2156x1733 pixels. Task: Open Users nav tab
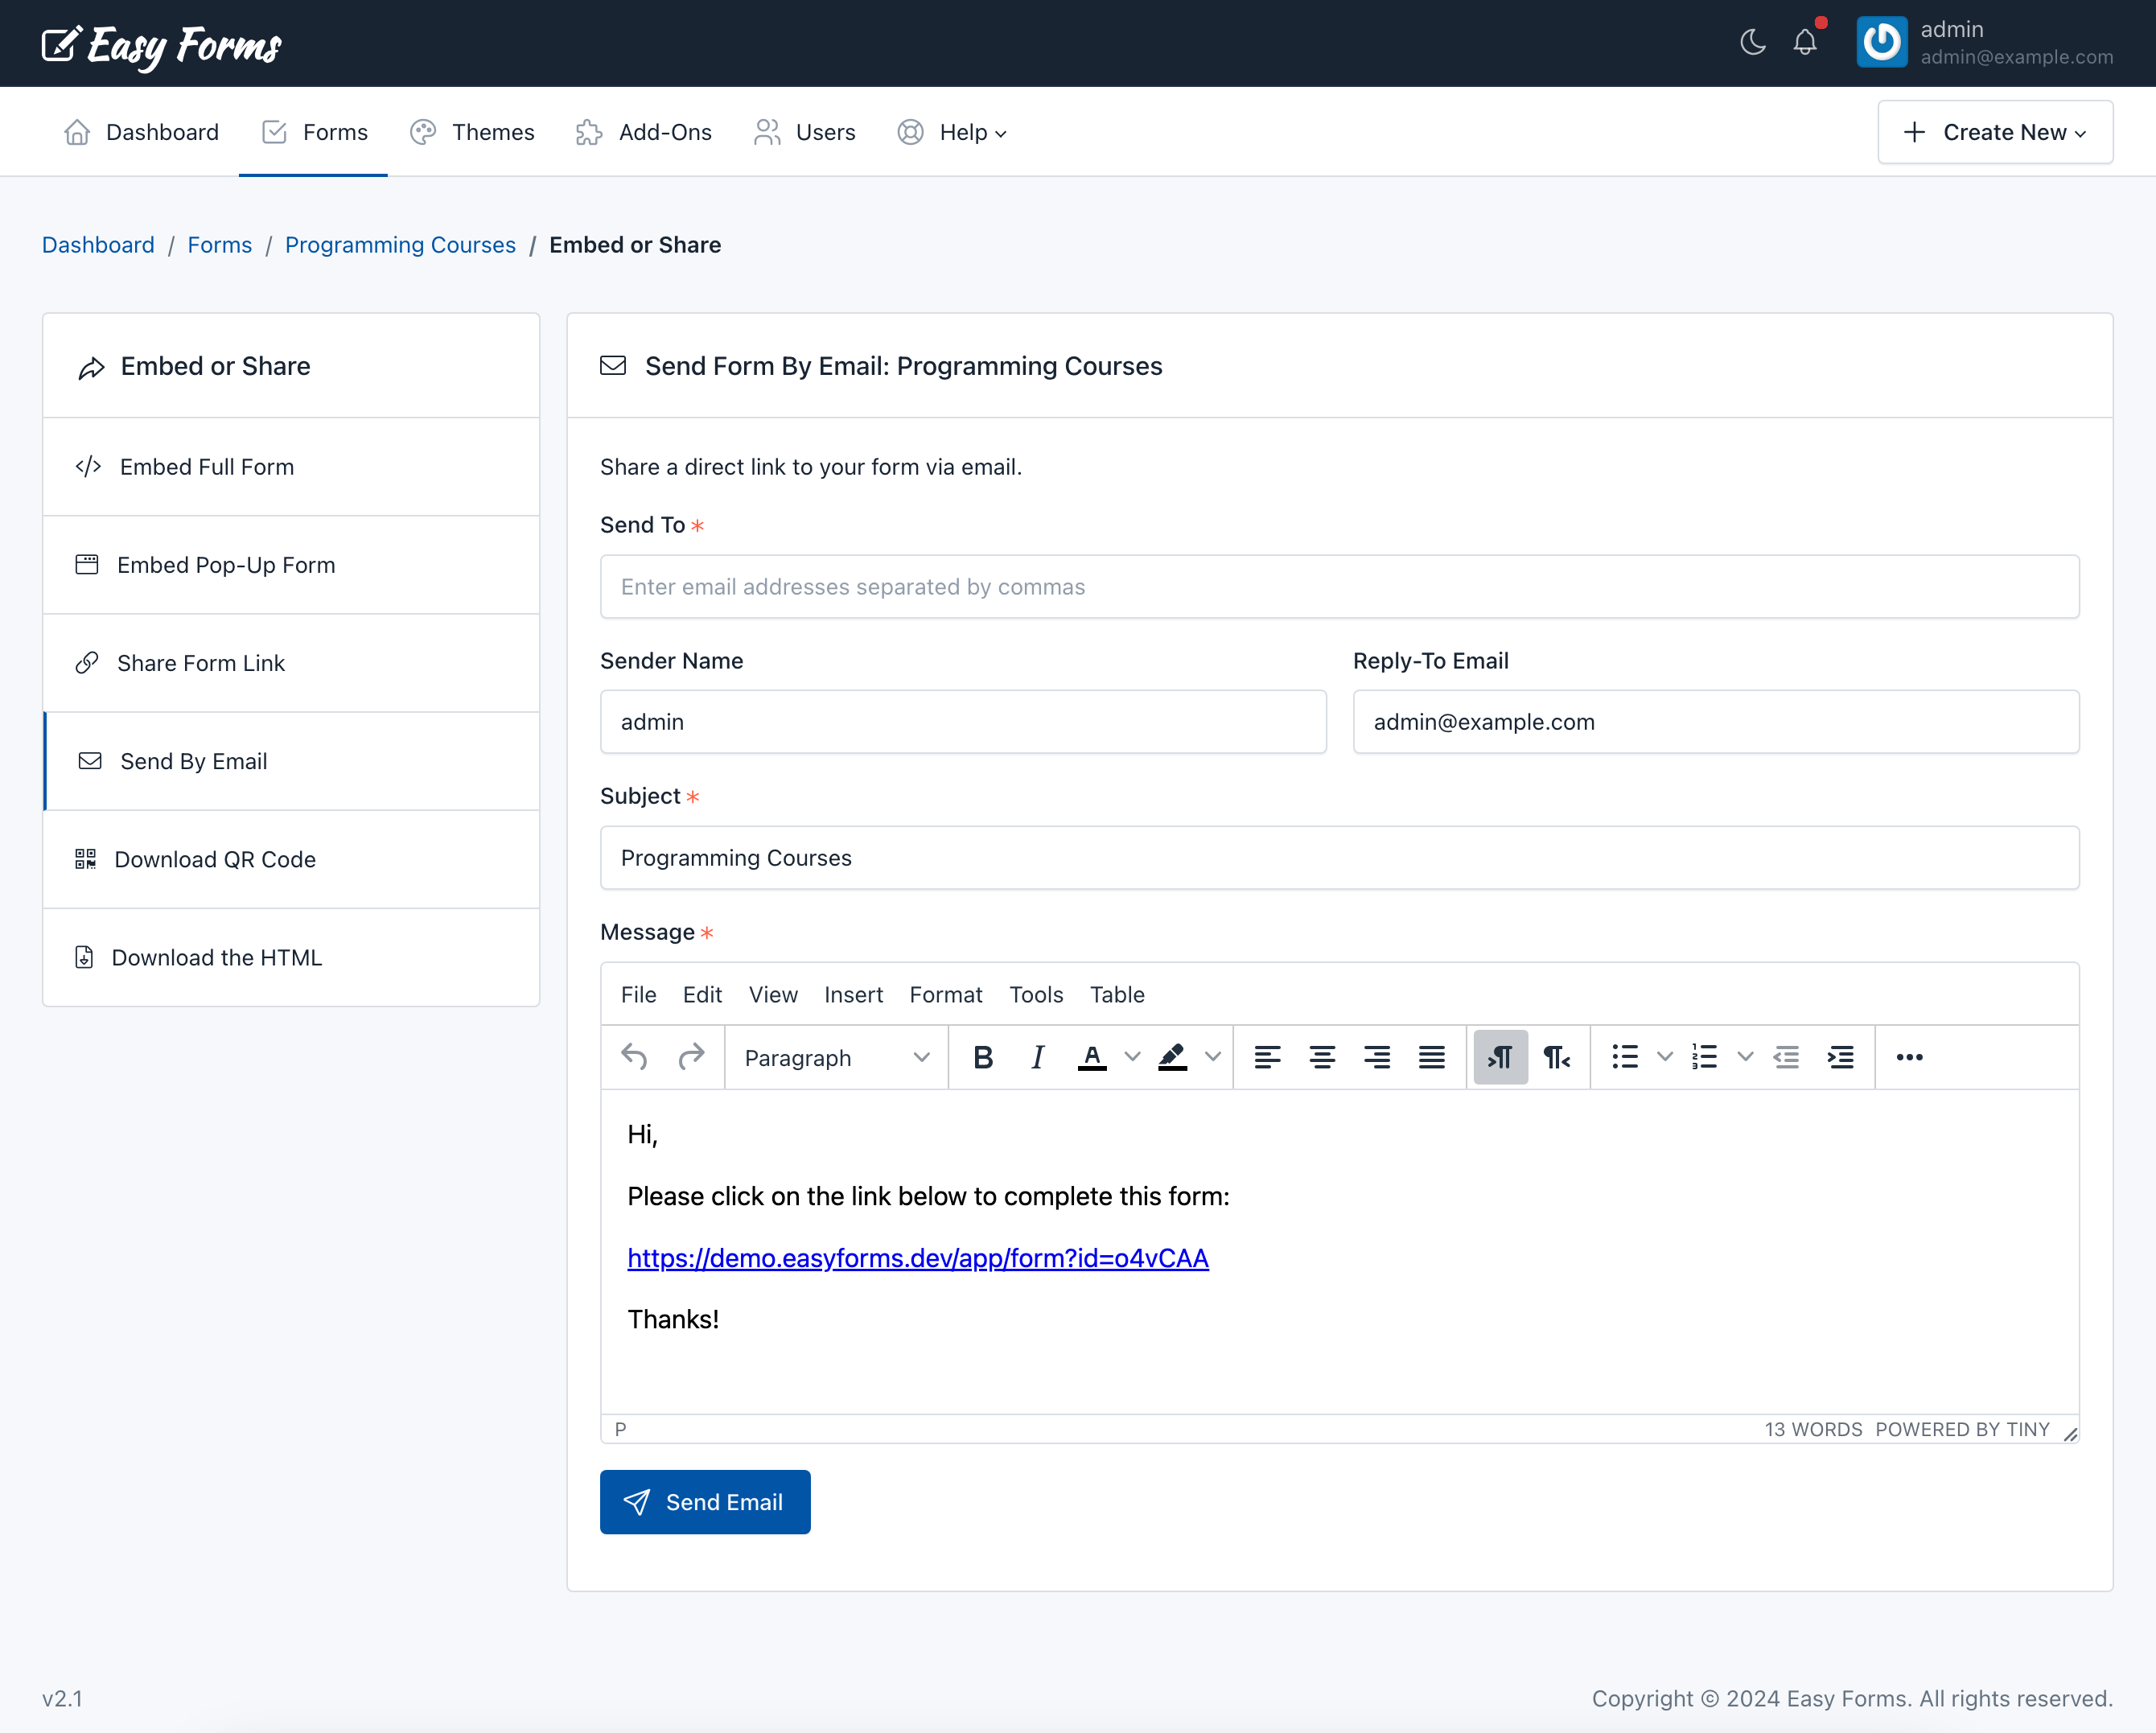tap(805, 132)
